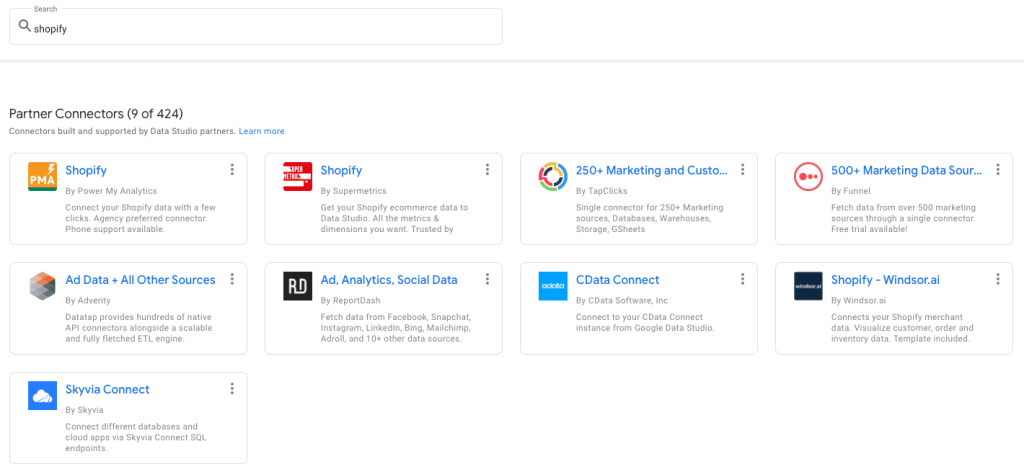Click the Supermetrics Shopify connector logo
1024x472 pixels.
coord(298,177)
